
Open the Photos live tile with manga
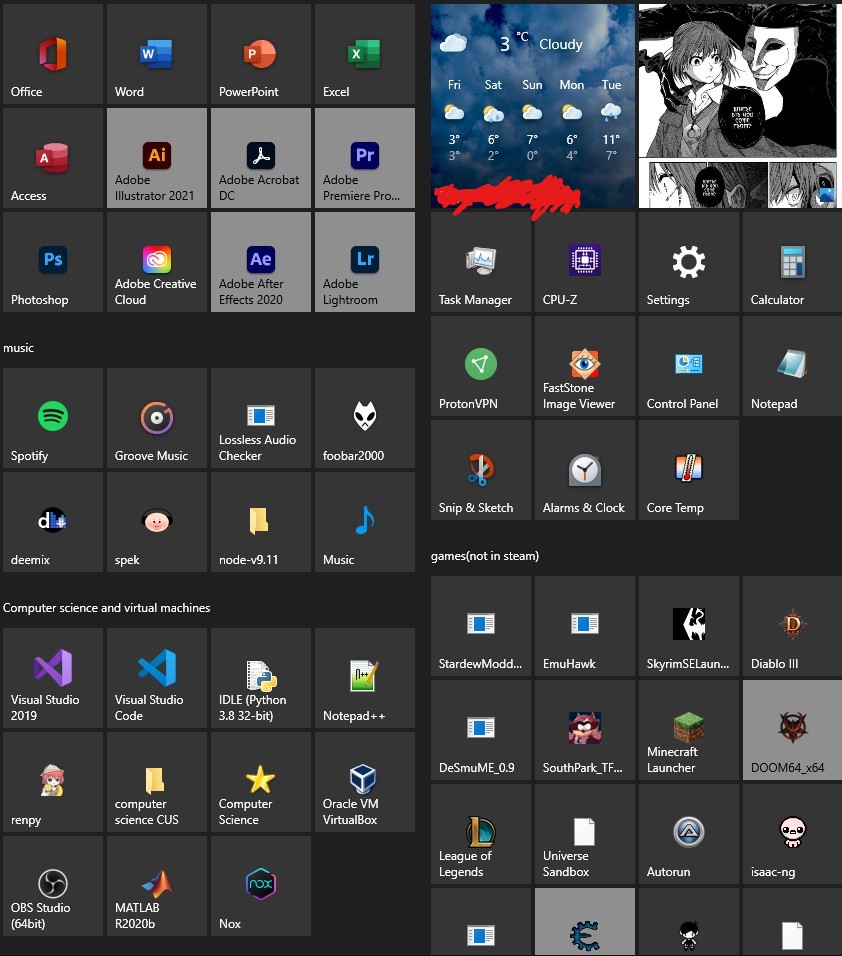(740, 106)
